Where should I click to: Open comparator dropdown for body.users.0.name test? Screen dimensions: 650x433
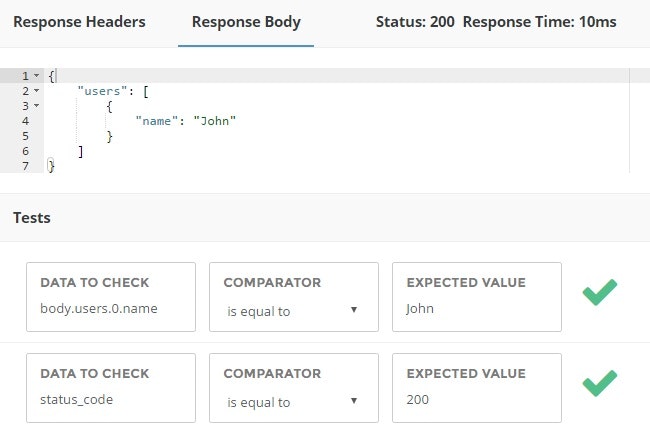pos(293,311)
